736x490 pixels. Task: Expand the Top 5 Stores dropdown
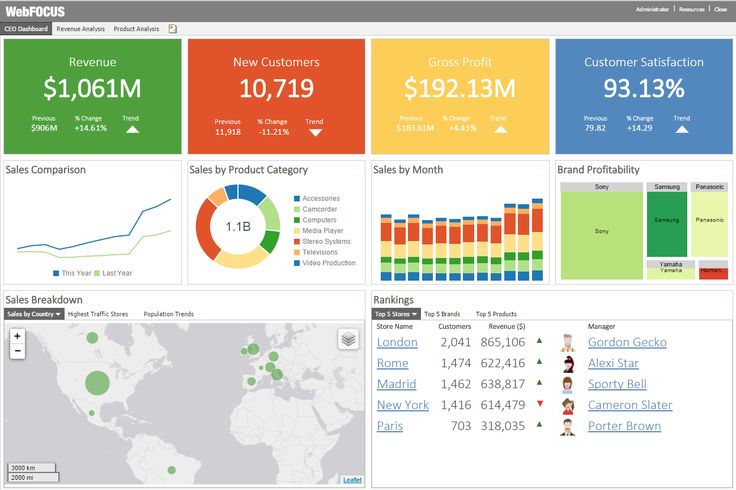point(397,314)
